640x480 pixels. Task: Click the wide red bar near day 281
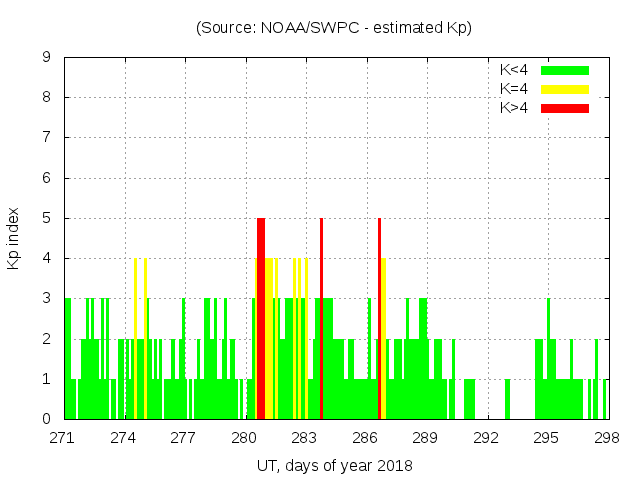pos(261,318)
